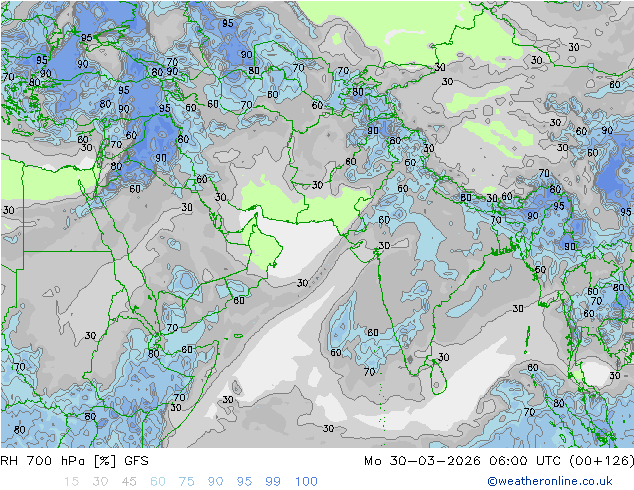Select legend value 45 in the color scale
Image resolution: width=634 pixels, height=490 pixels.
(129, 481)
